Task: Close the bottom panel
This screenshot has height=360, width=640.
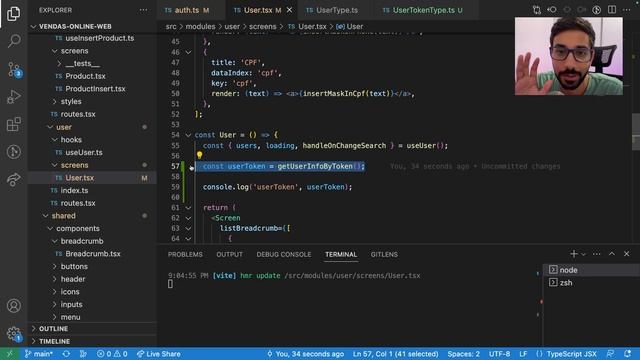Action: click(627, 254)
